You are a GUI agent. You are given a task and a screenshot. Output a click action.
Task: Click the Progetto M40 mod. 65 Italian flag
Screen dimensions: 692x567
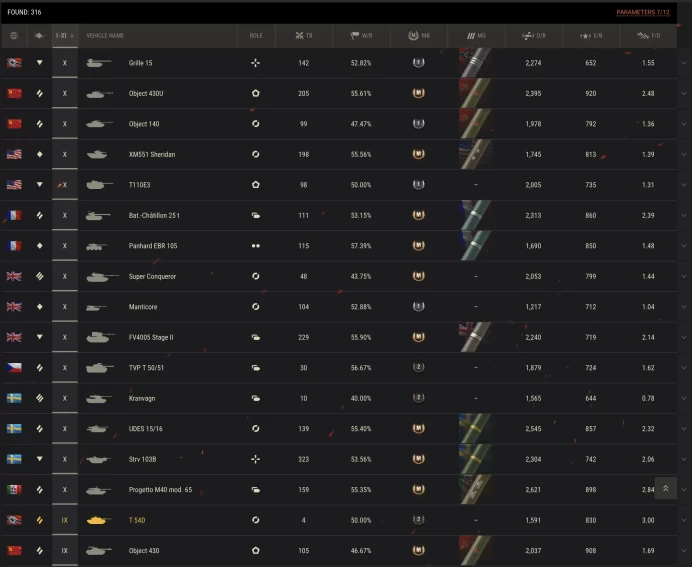(x=14, y=490)
